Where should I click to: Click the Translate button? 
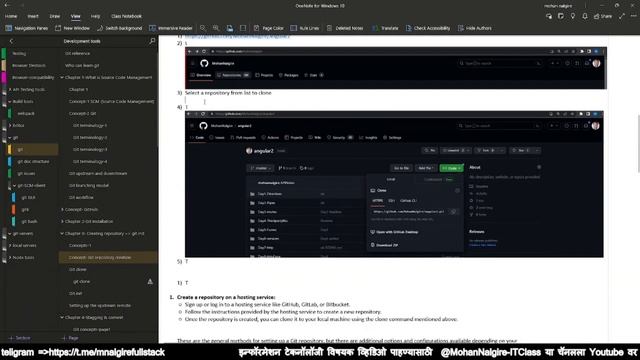pyautogui.click(x=384, y=28)
